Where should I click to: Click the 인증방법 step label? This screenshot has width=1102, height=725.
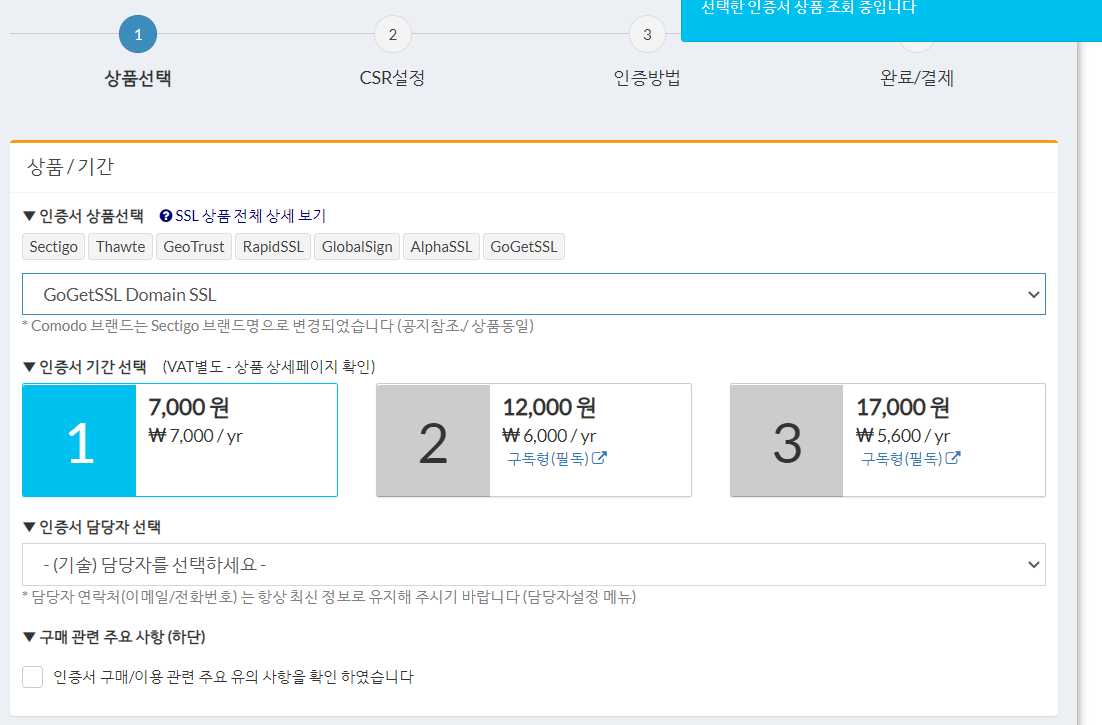pos(647,78)
